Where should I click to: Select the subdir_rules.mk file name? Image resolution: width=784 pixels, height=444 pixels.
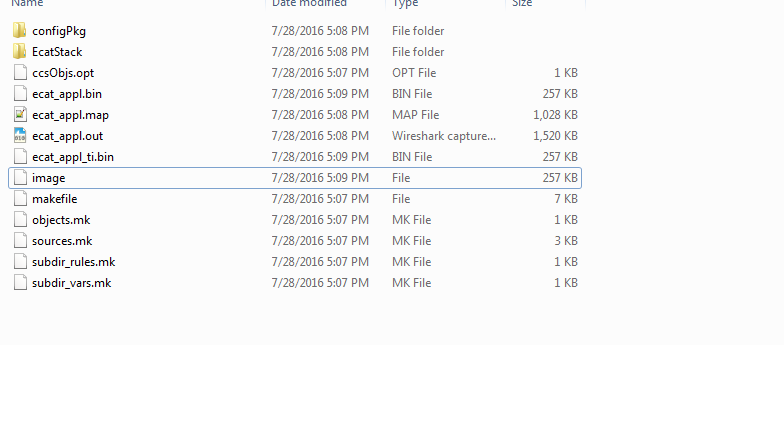(x=73, y=262)
